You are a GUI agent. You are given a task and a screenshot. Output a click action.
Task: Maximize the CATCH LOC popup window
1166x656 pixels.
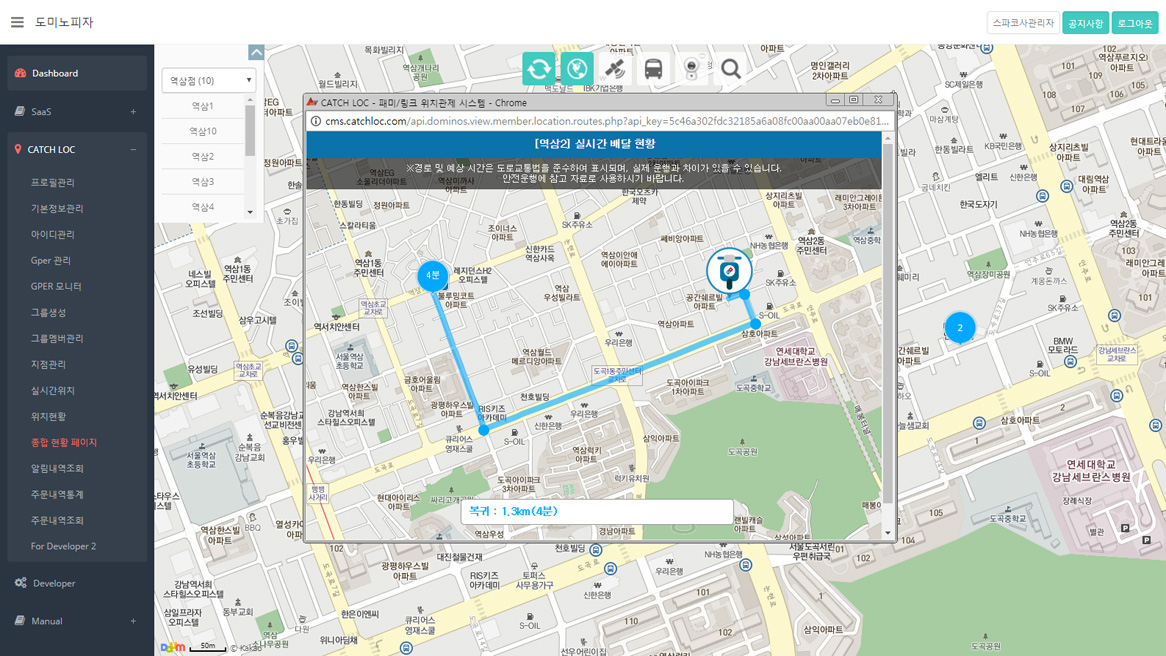pos(854,100)
